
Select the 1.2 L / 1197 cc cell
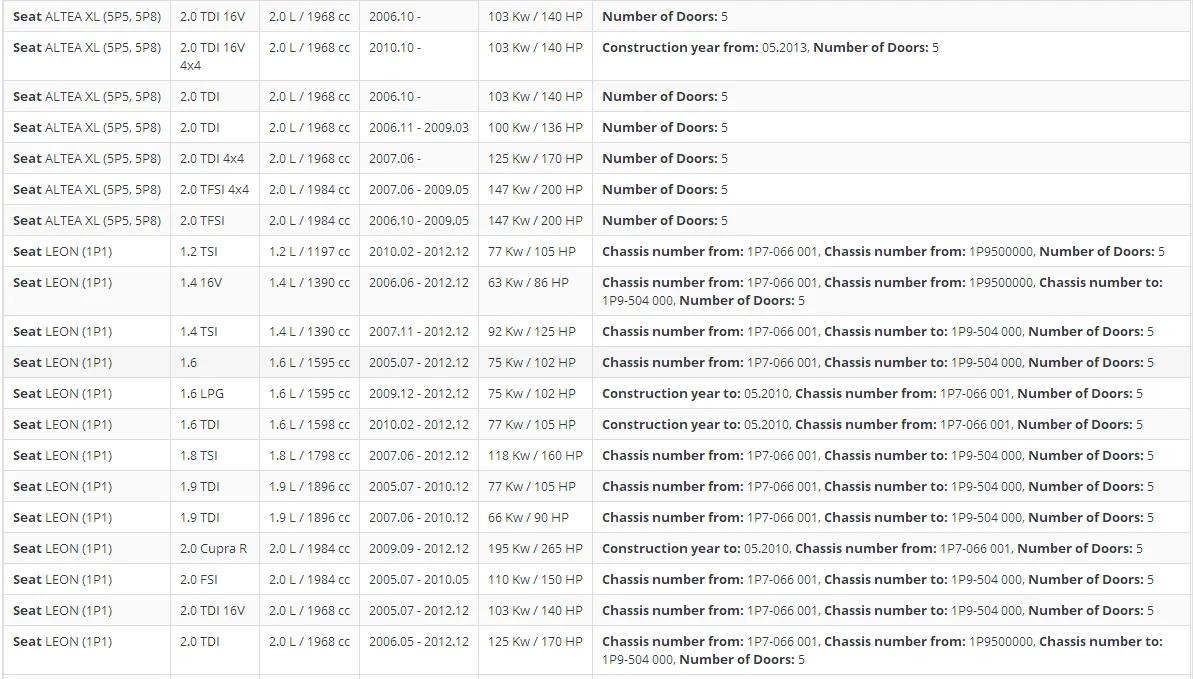click(309, 251)
